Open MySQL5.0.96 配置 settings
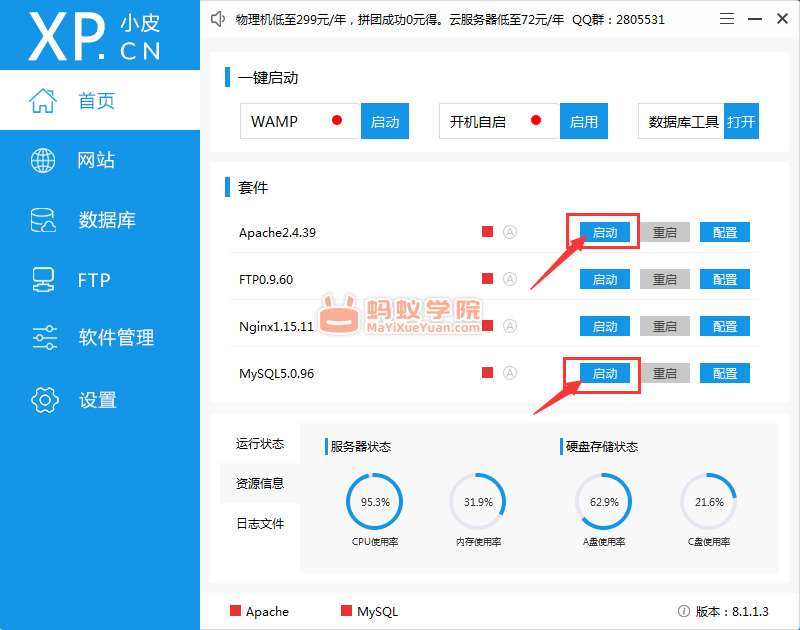800x630 pixels. point(724,373)
